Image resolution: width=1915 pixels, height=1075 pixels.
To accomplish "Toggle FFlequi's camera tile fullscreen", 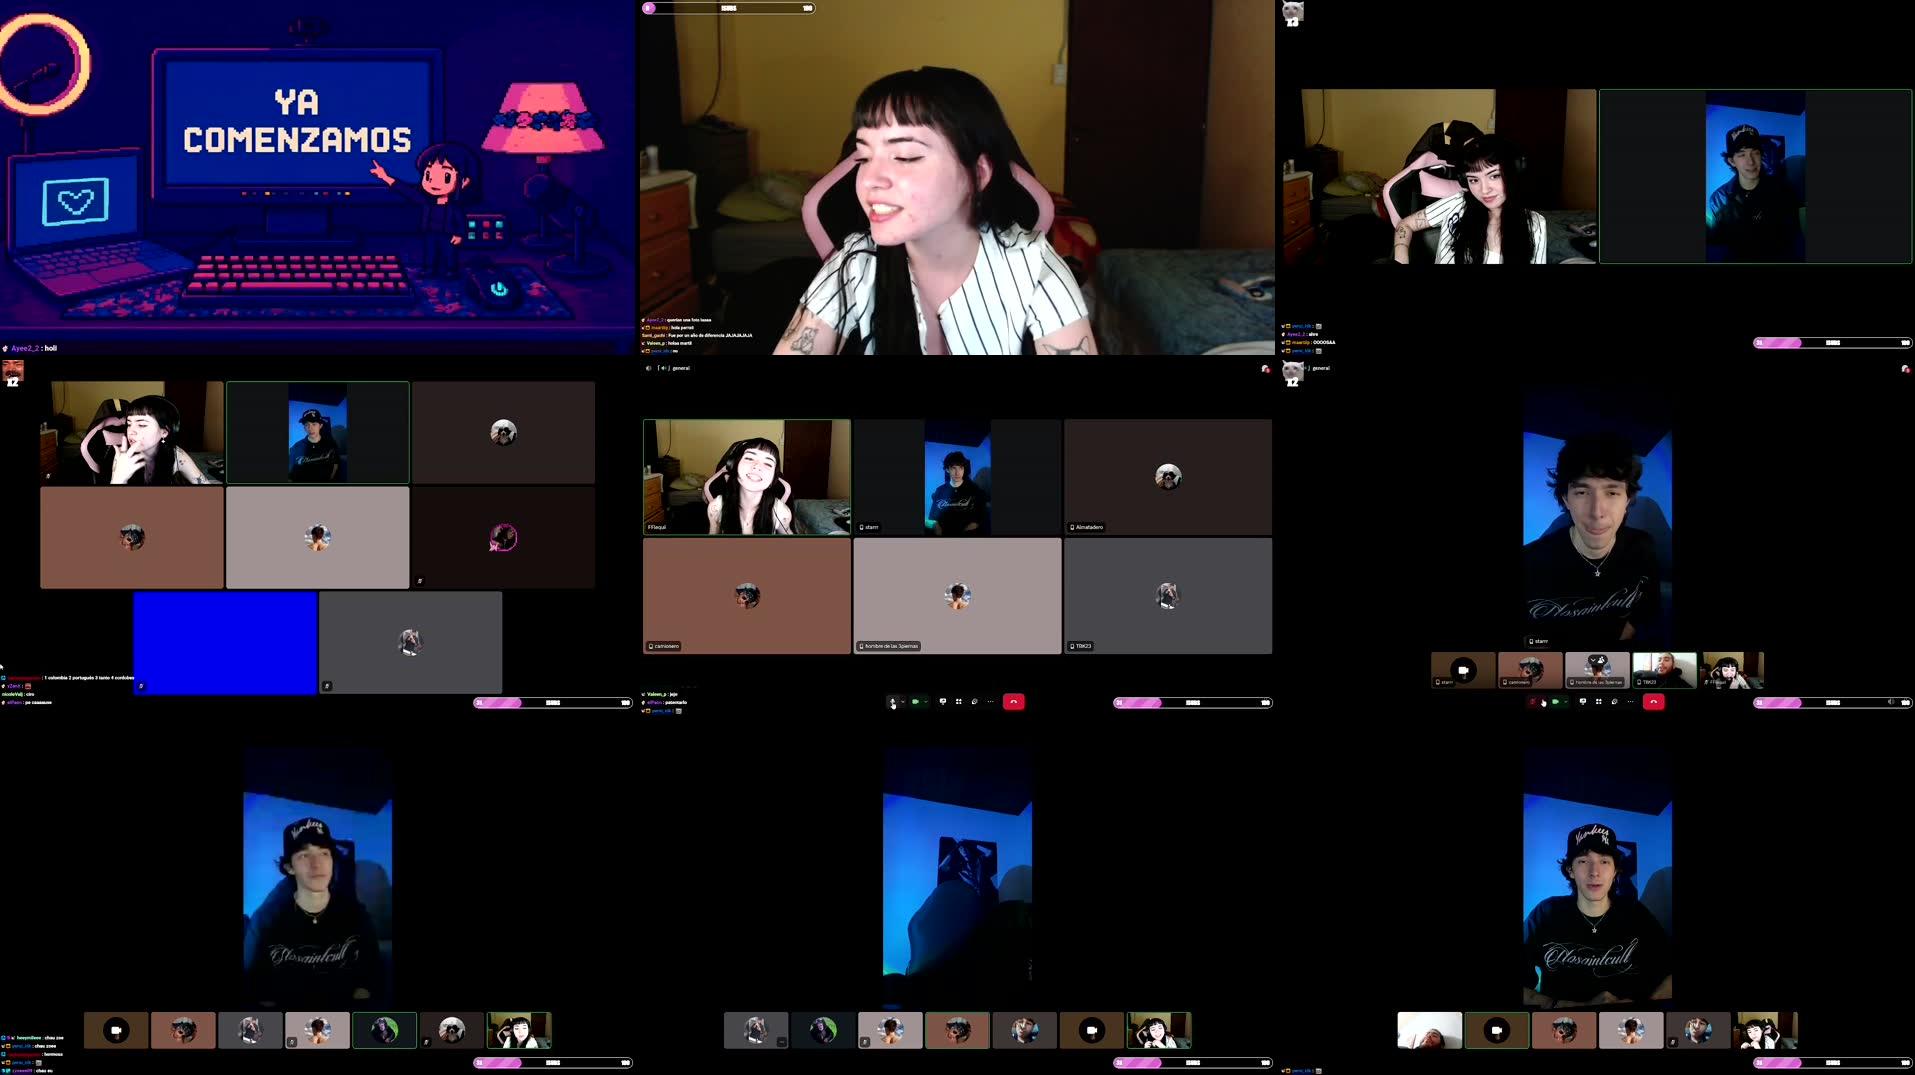I will pyautogui.click(x=745, y=478).
